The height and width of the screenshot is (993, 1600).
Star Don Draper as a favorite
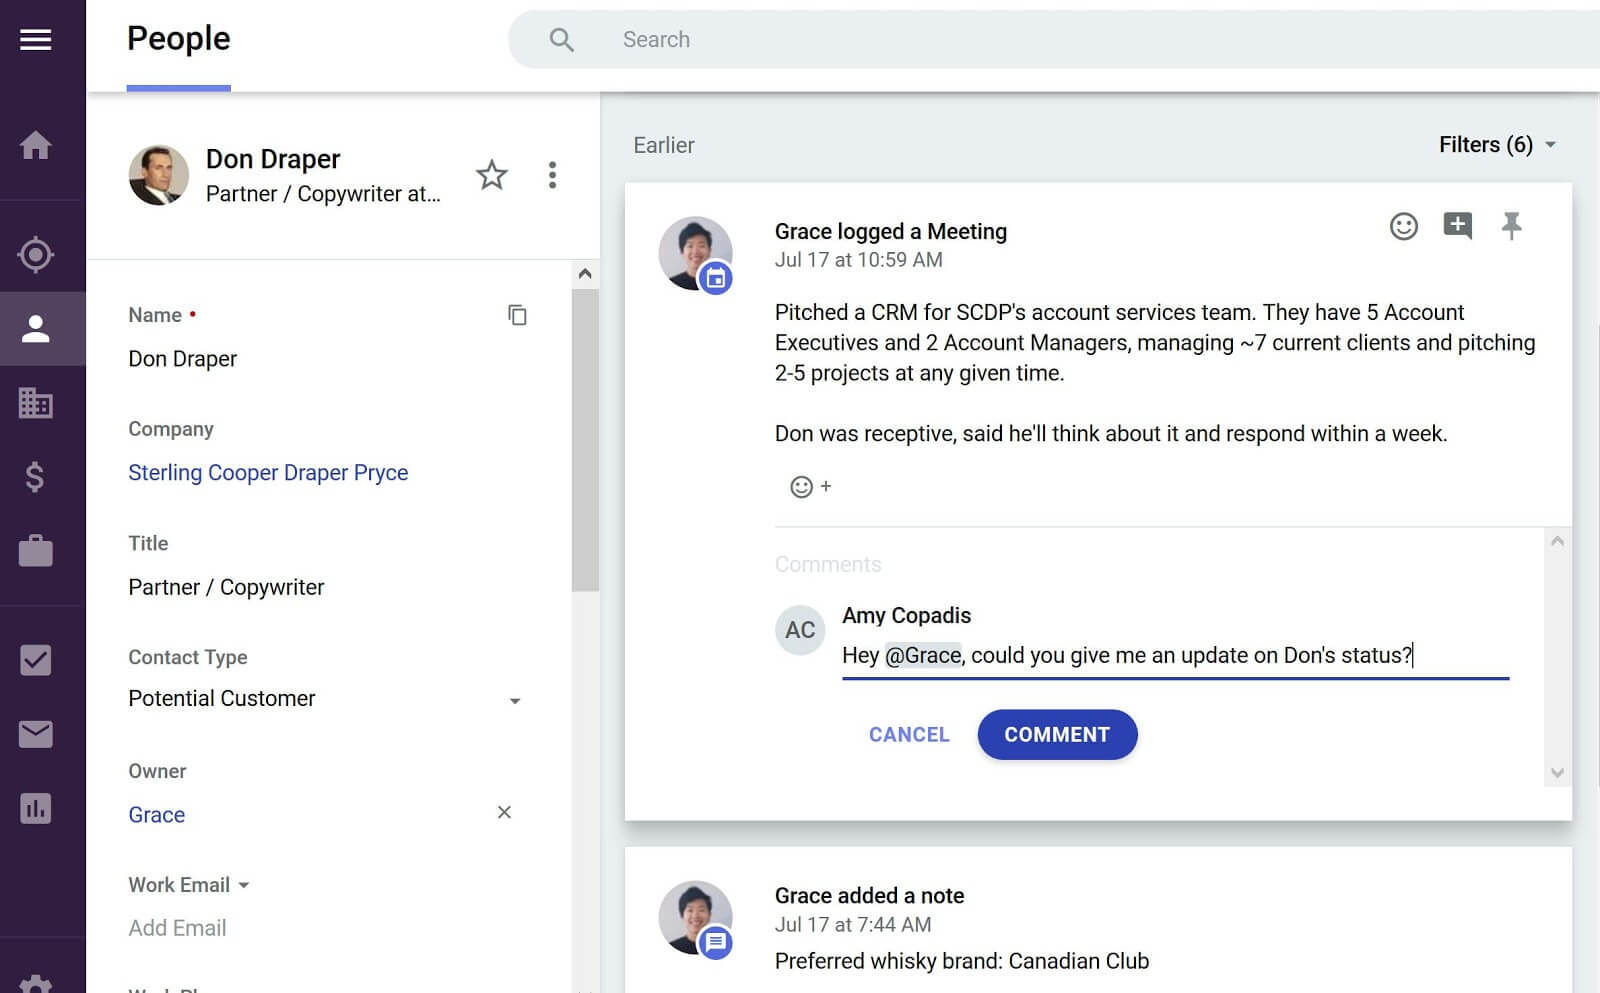pyautogui.click(x=491, y=175)
